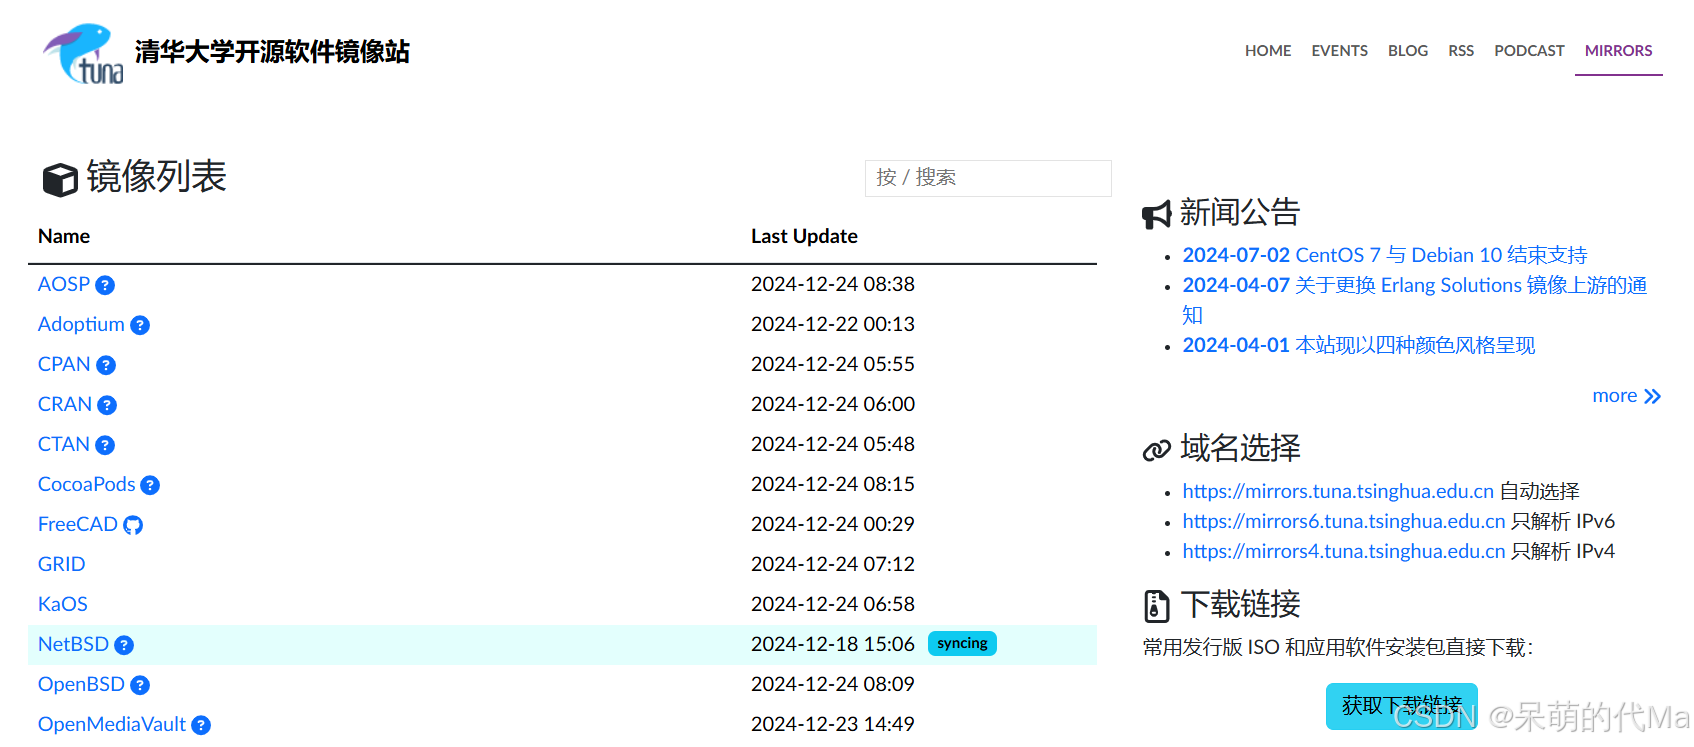Select timestamp 2024-12-18 15:06
The height and width of the screenshot is (747, 1694).
[833, 644]
